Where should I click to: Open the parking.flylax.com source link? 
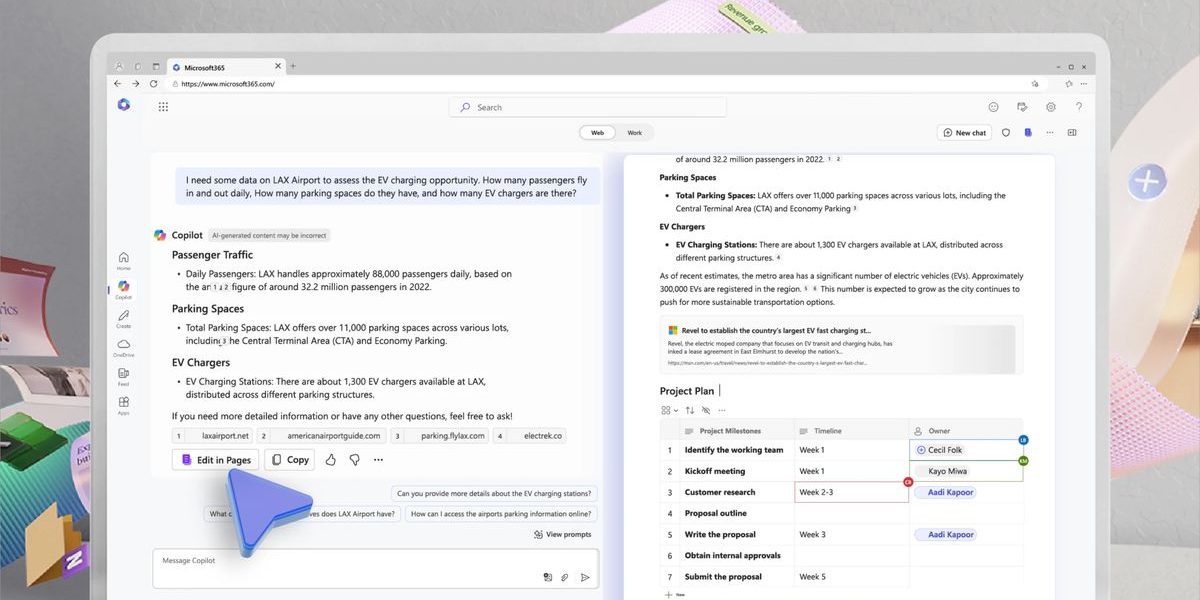[x=440, y=436]
